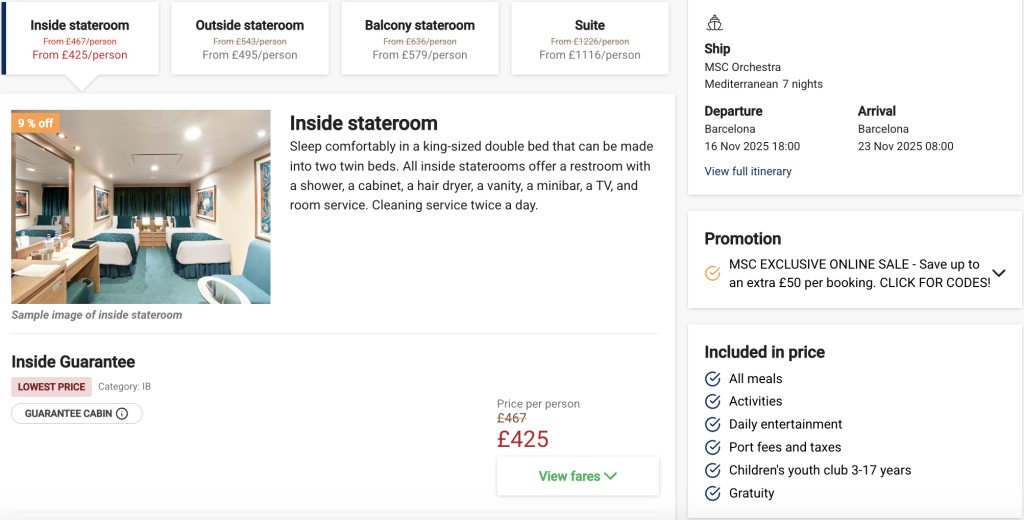Click the Gratuity check icon
Image resolution: width=1024 pixels, height=520 pixels.
coord(712,493)
